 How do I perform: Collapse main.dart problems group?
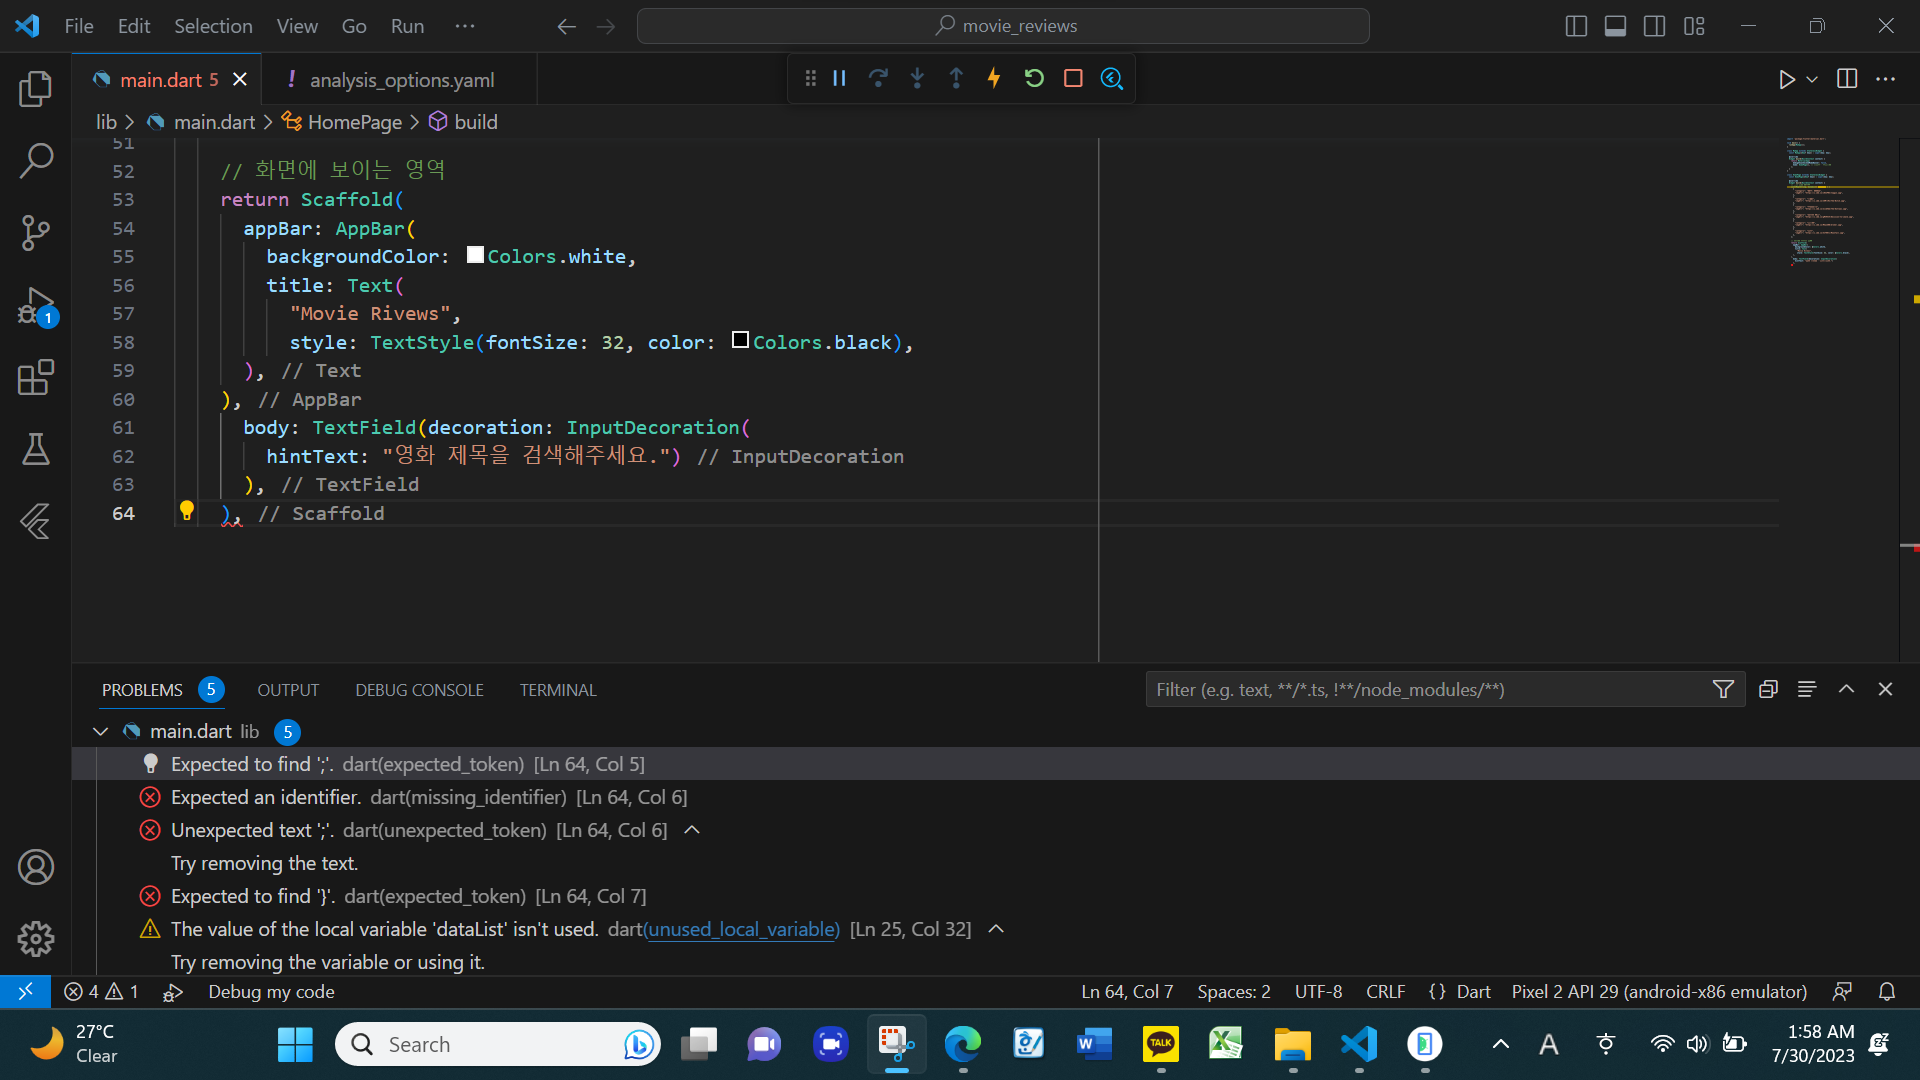point(100,732)
